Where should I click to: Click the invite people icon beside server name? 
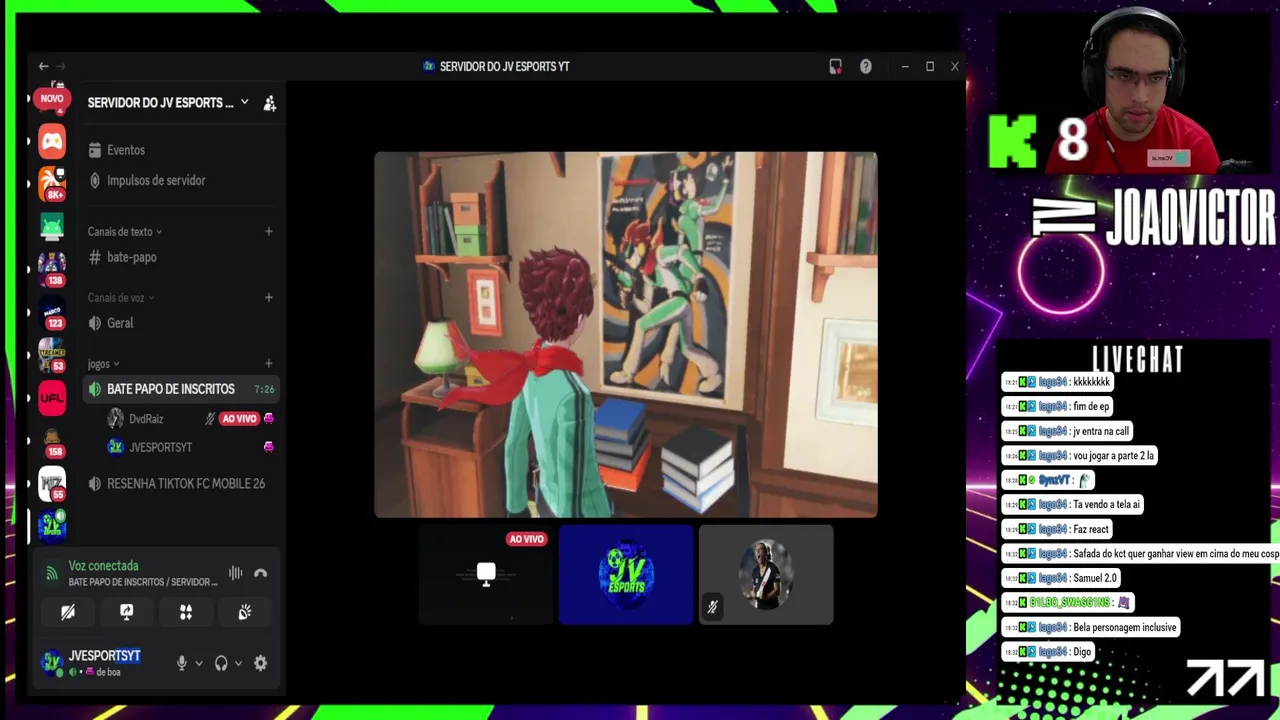click(x=269, y=103)
